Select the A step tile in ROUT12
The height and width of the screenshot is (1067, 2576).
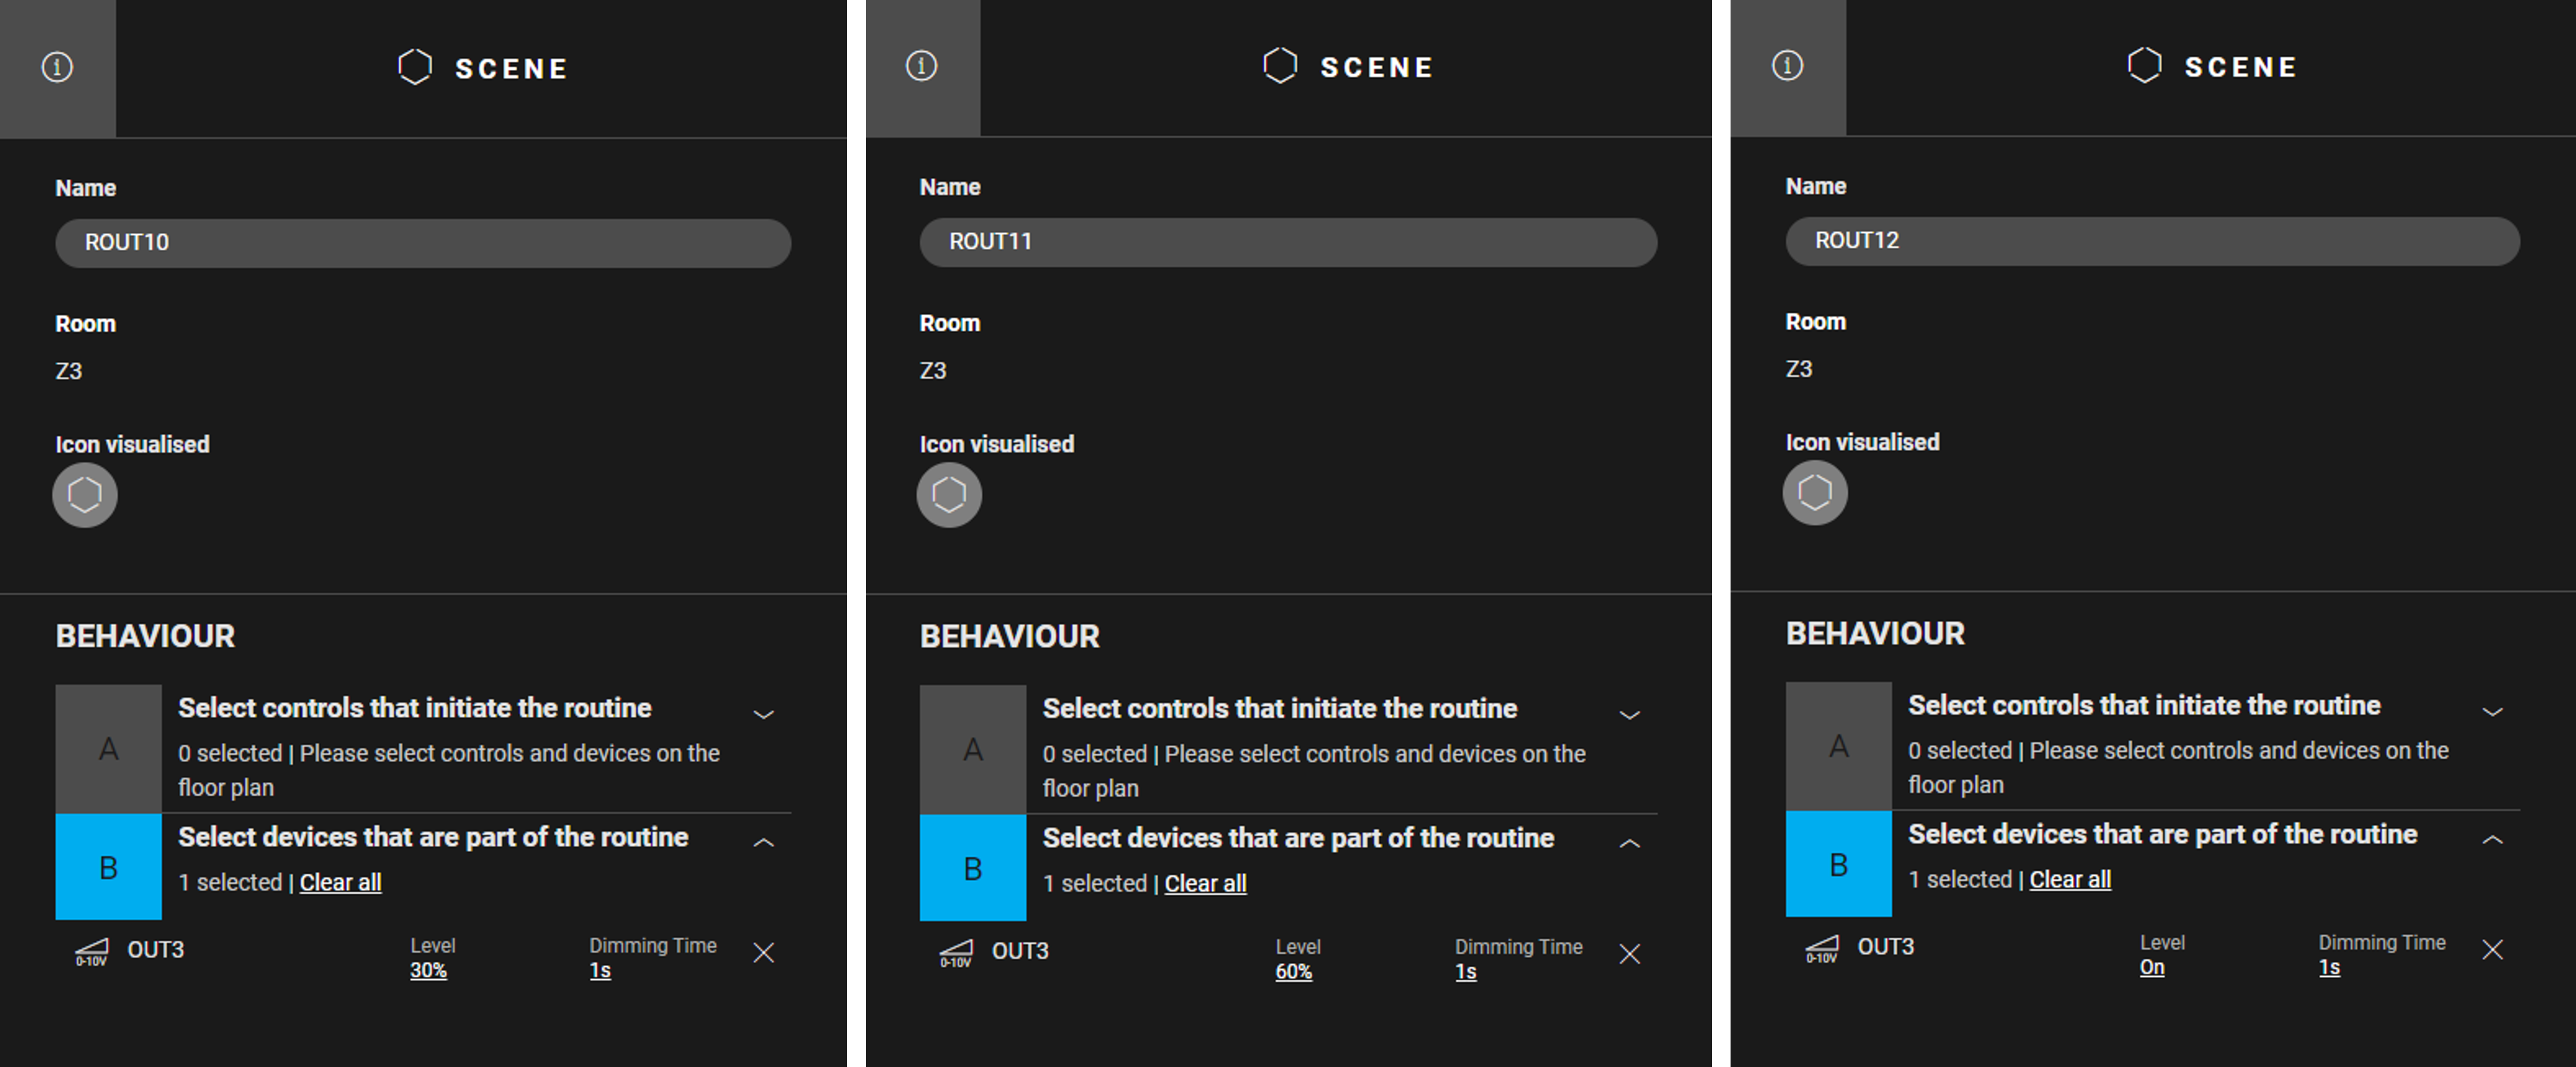pyautogui.click(x=1839, y=746)
